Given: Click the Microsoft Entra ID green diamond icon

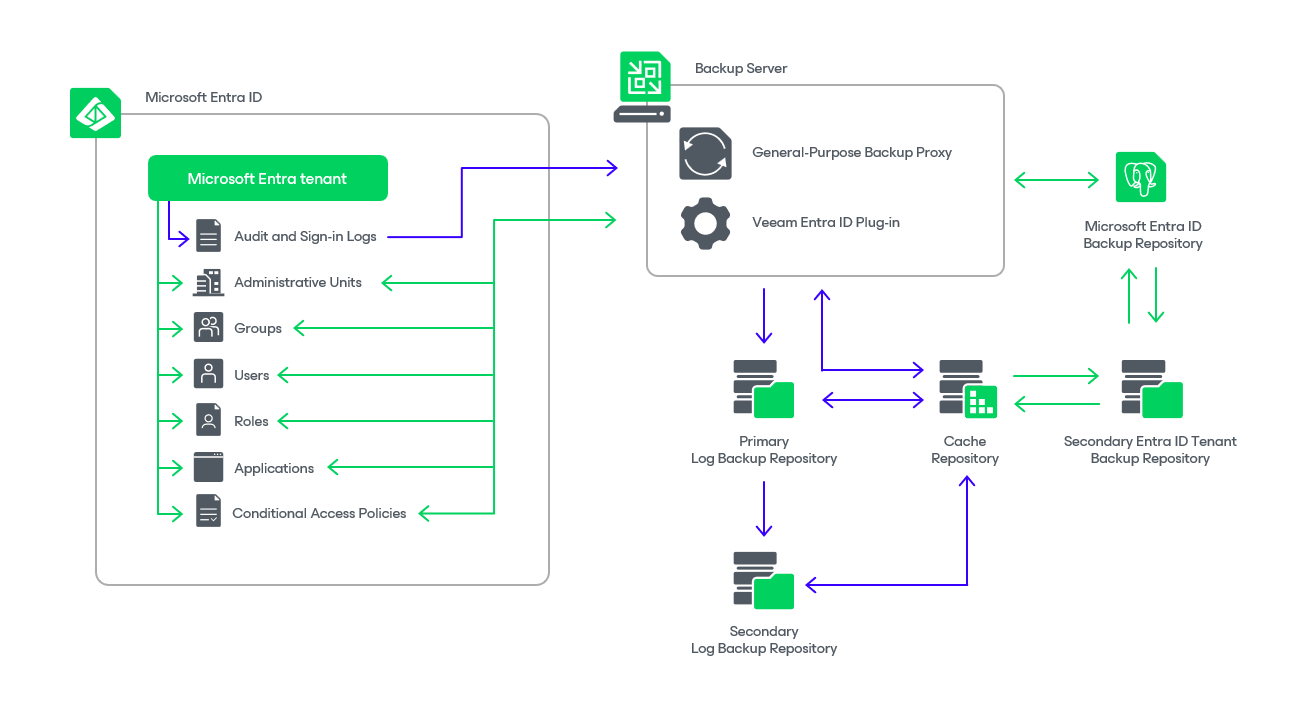Looking at the screenshot, I should 95,113.
